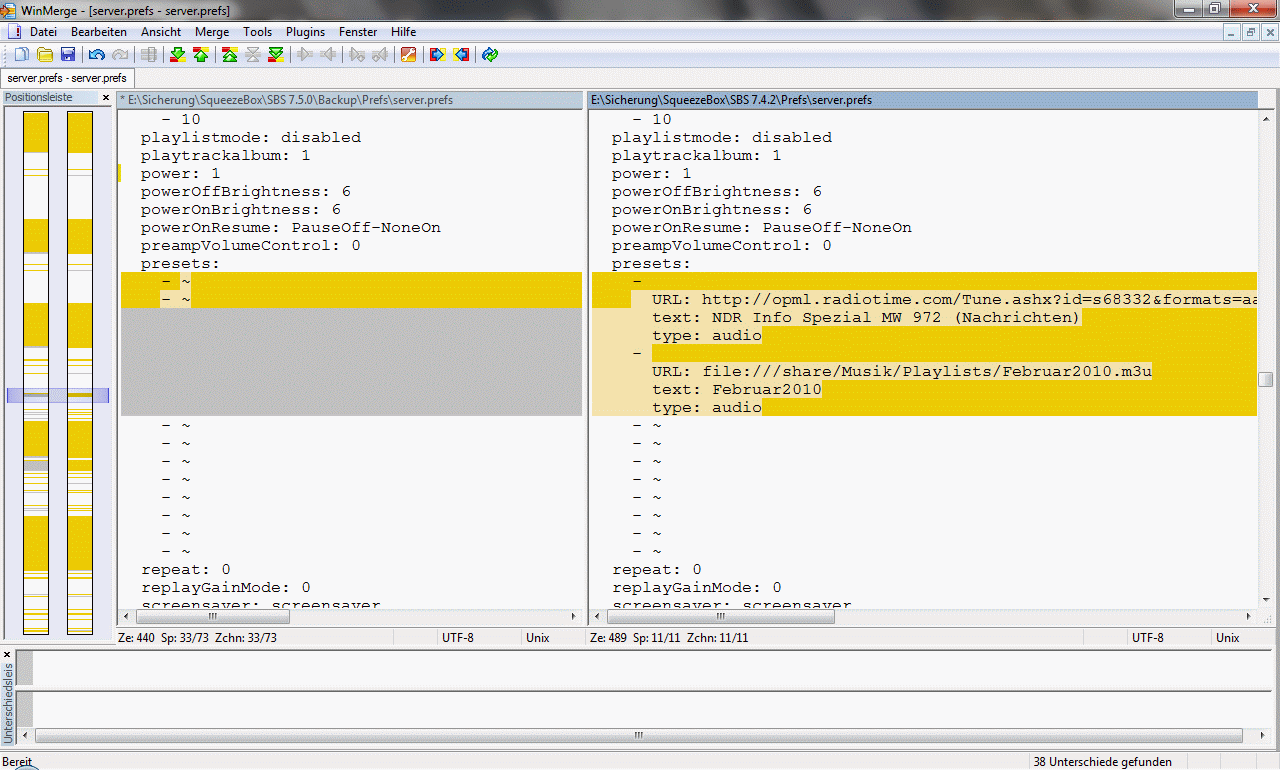
Task: Click the Save floppy disk icon
Action: 68,55
